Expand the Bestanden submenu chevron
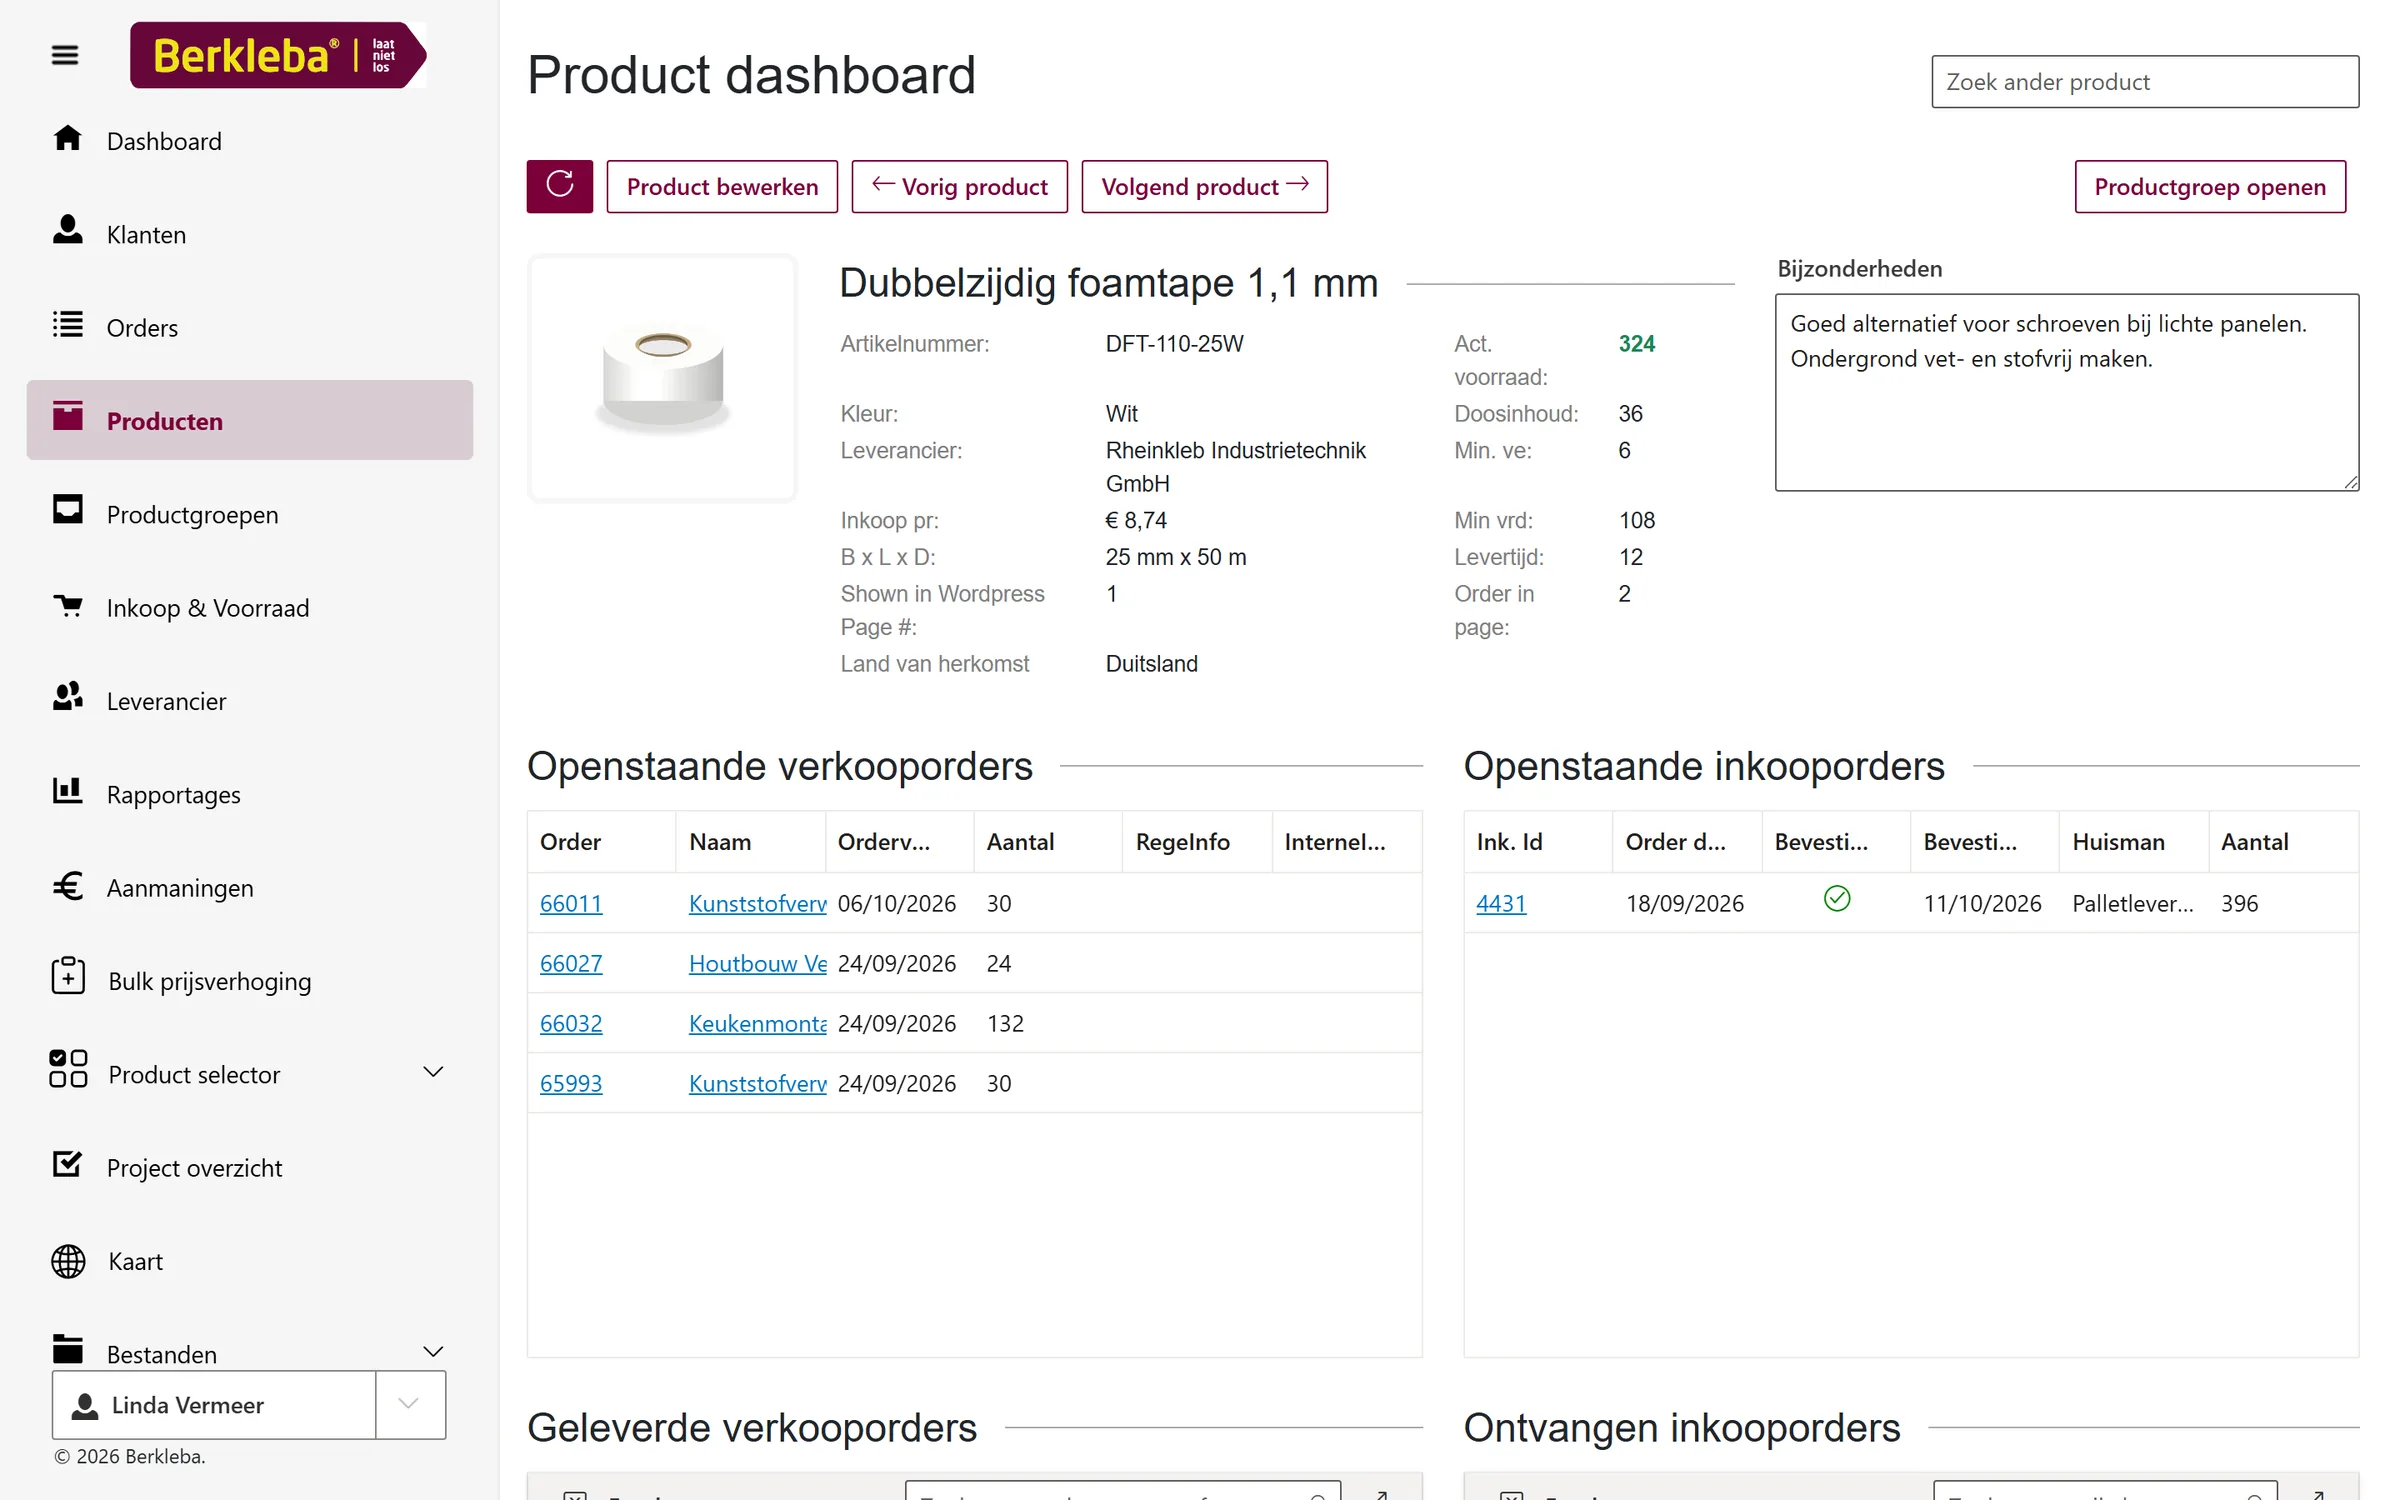 (433, 1352)
